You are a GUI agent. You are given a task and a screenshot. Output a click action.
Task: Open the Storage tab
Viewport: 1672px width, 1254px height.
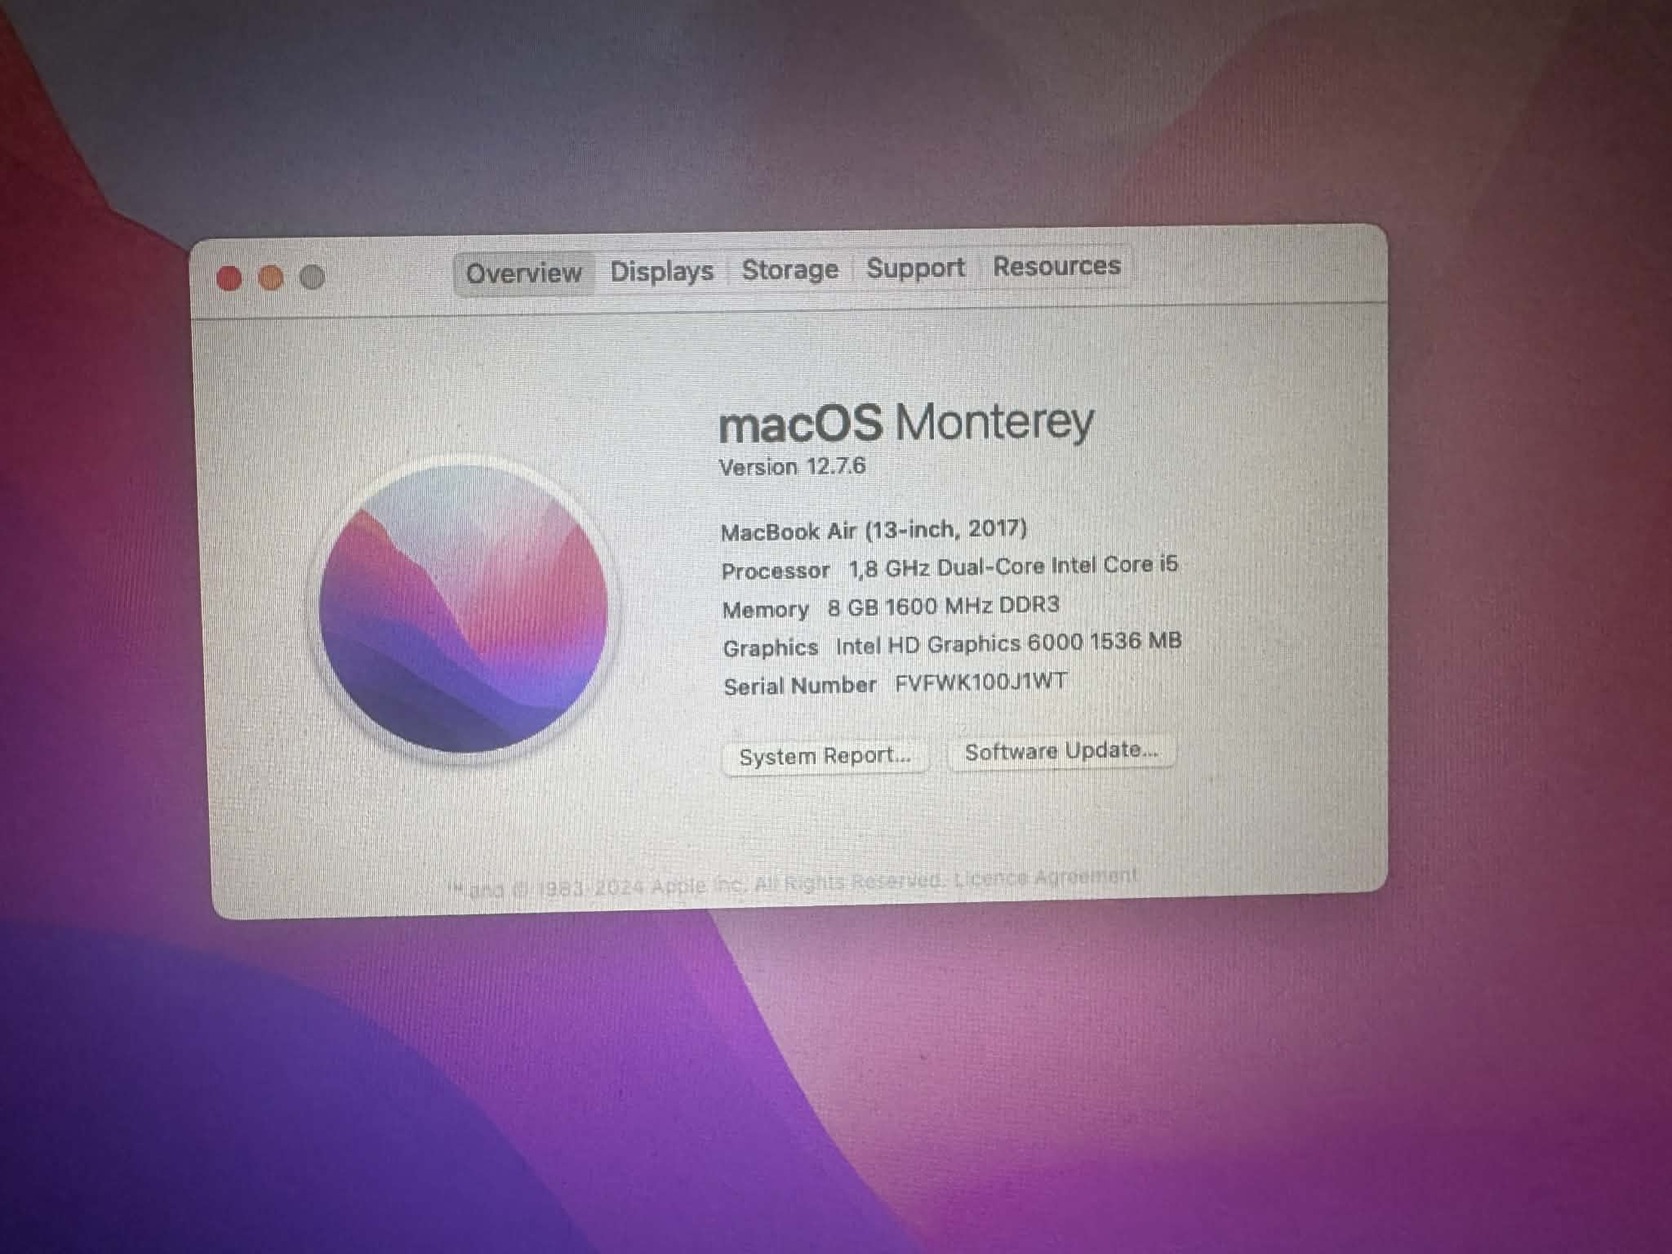(x=789, y=269)
